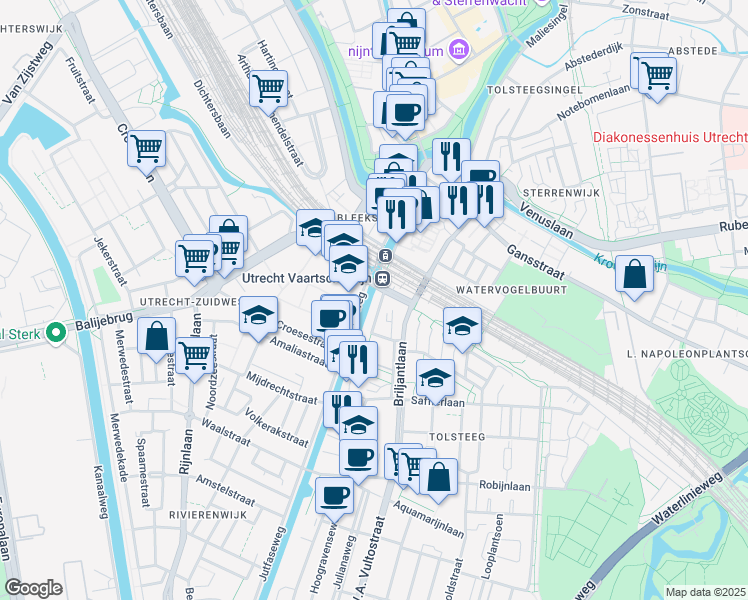Click the coffee cup marker near Hoogravenseweg
The width and height of the screenshot is (748, 600).
(334, 496)
